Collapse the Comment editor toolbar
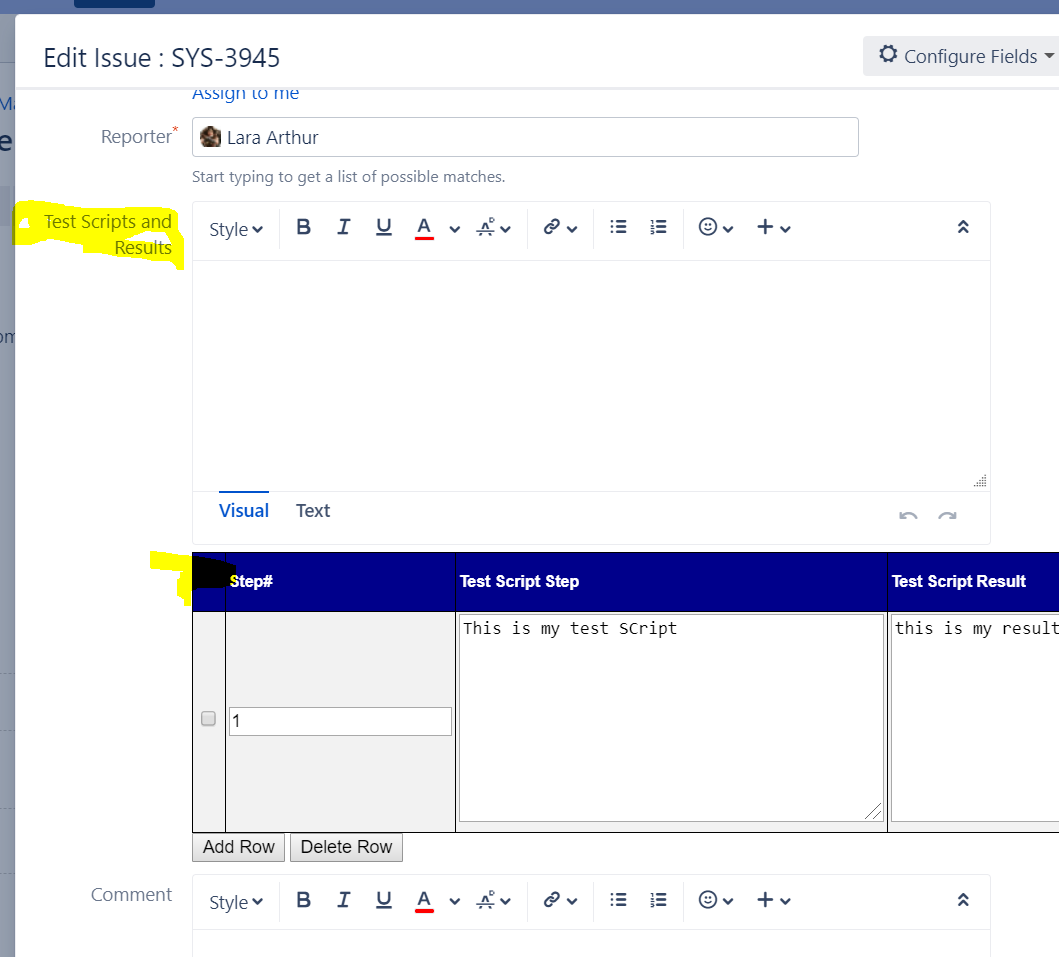 pos(963,900)
